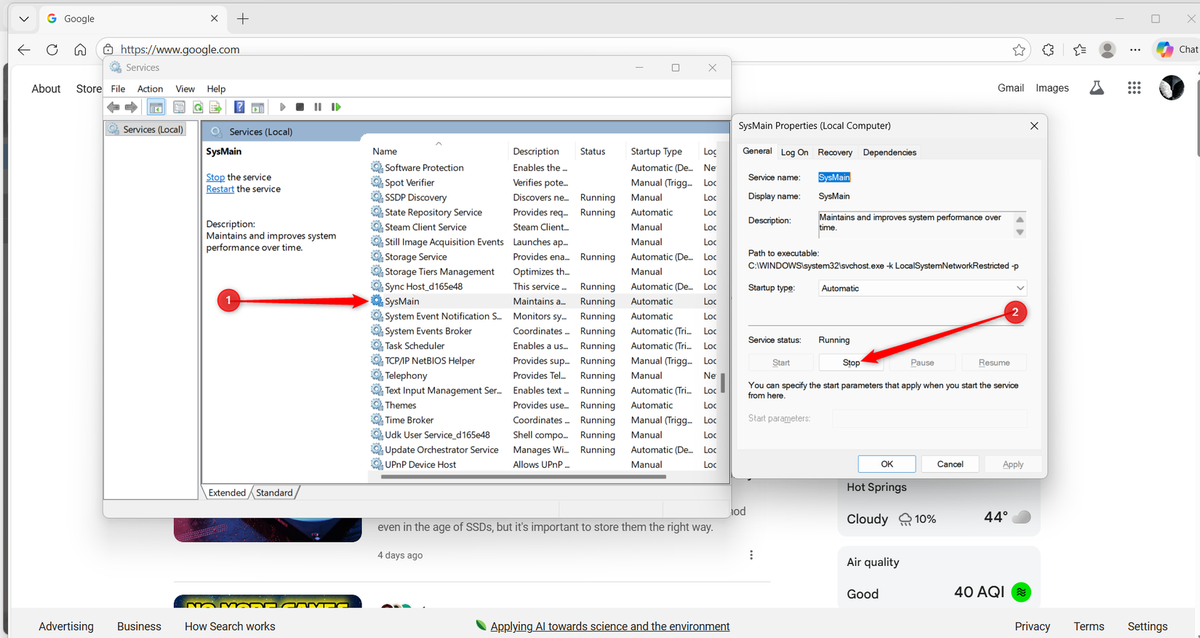Switch to the Recovery tab
The height and width of the screenshot is (638, 1200).
835,152
